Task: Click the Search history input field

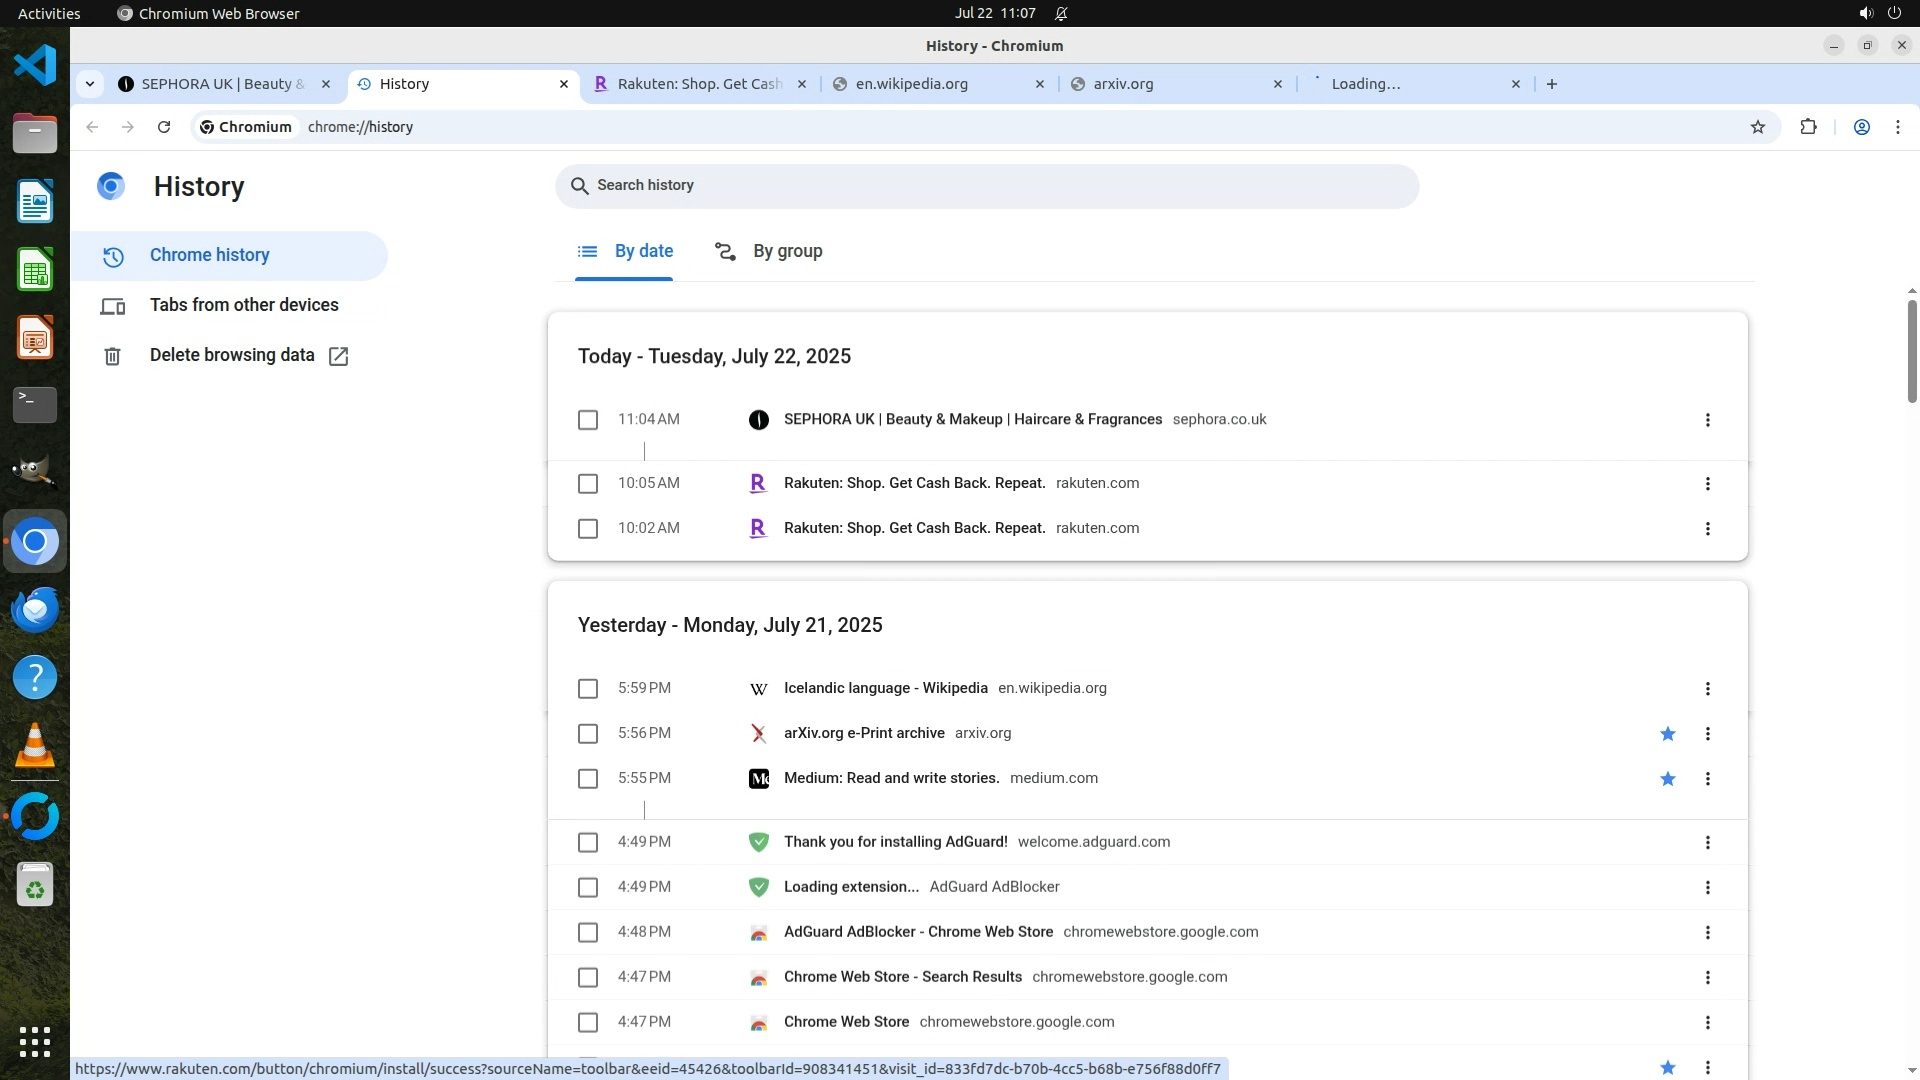Action: coord(985,186)
